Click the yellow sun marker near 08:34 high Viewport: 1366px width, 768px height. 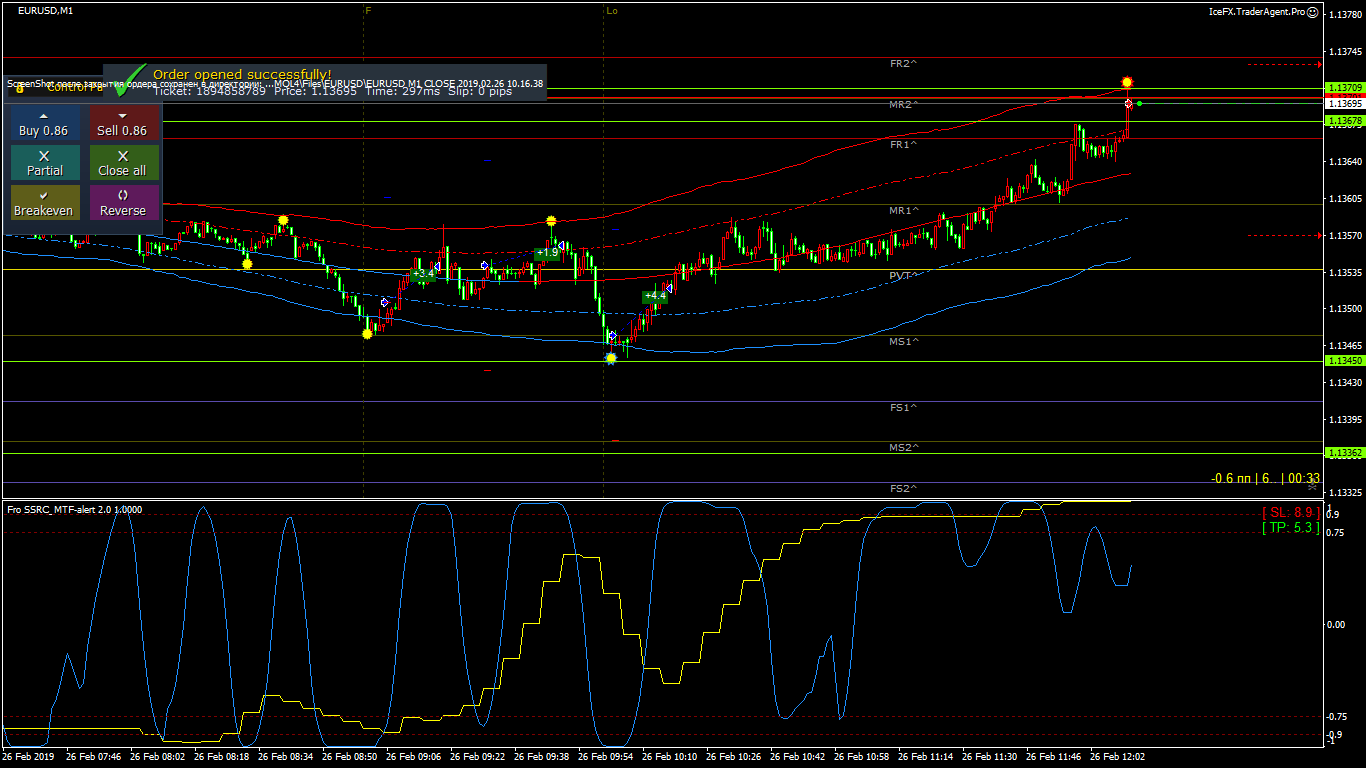(x=284, y=220)
